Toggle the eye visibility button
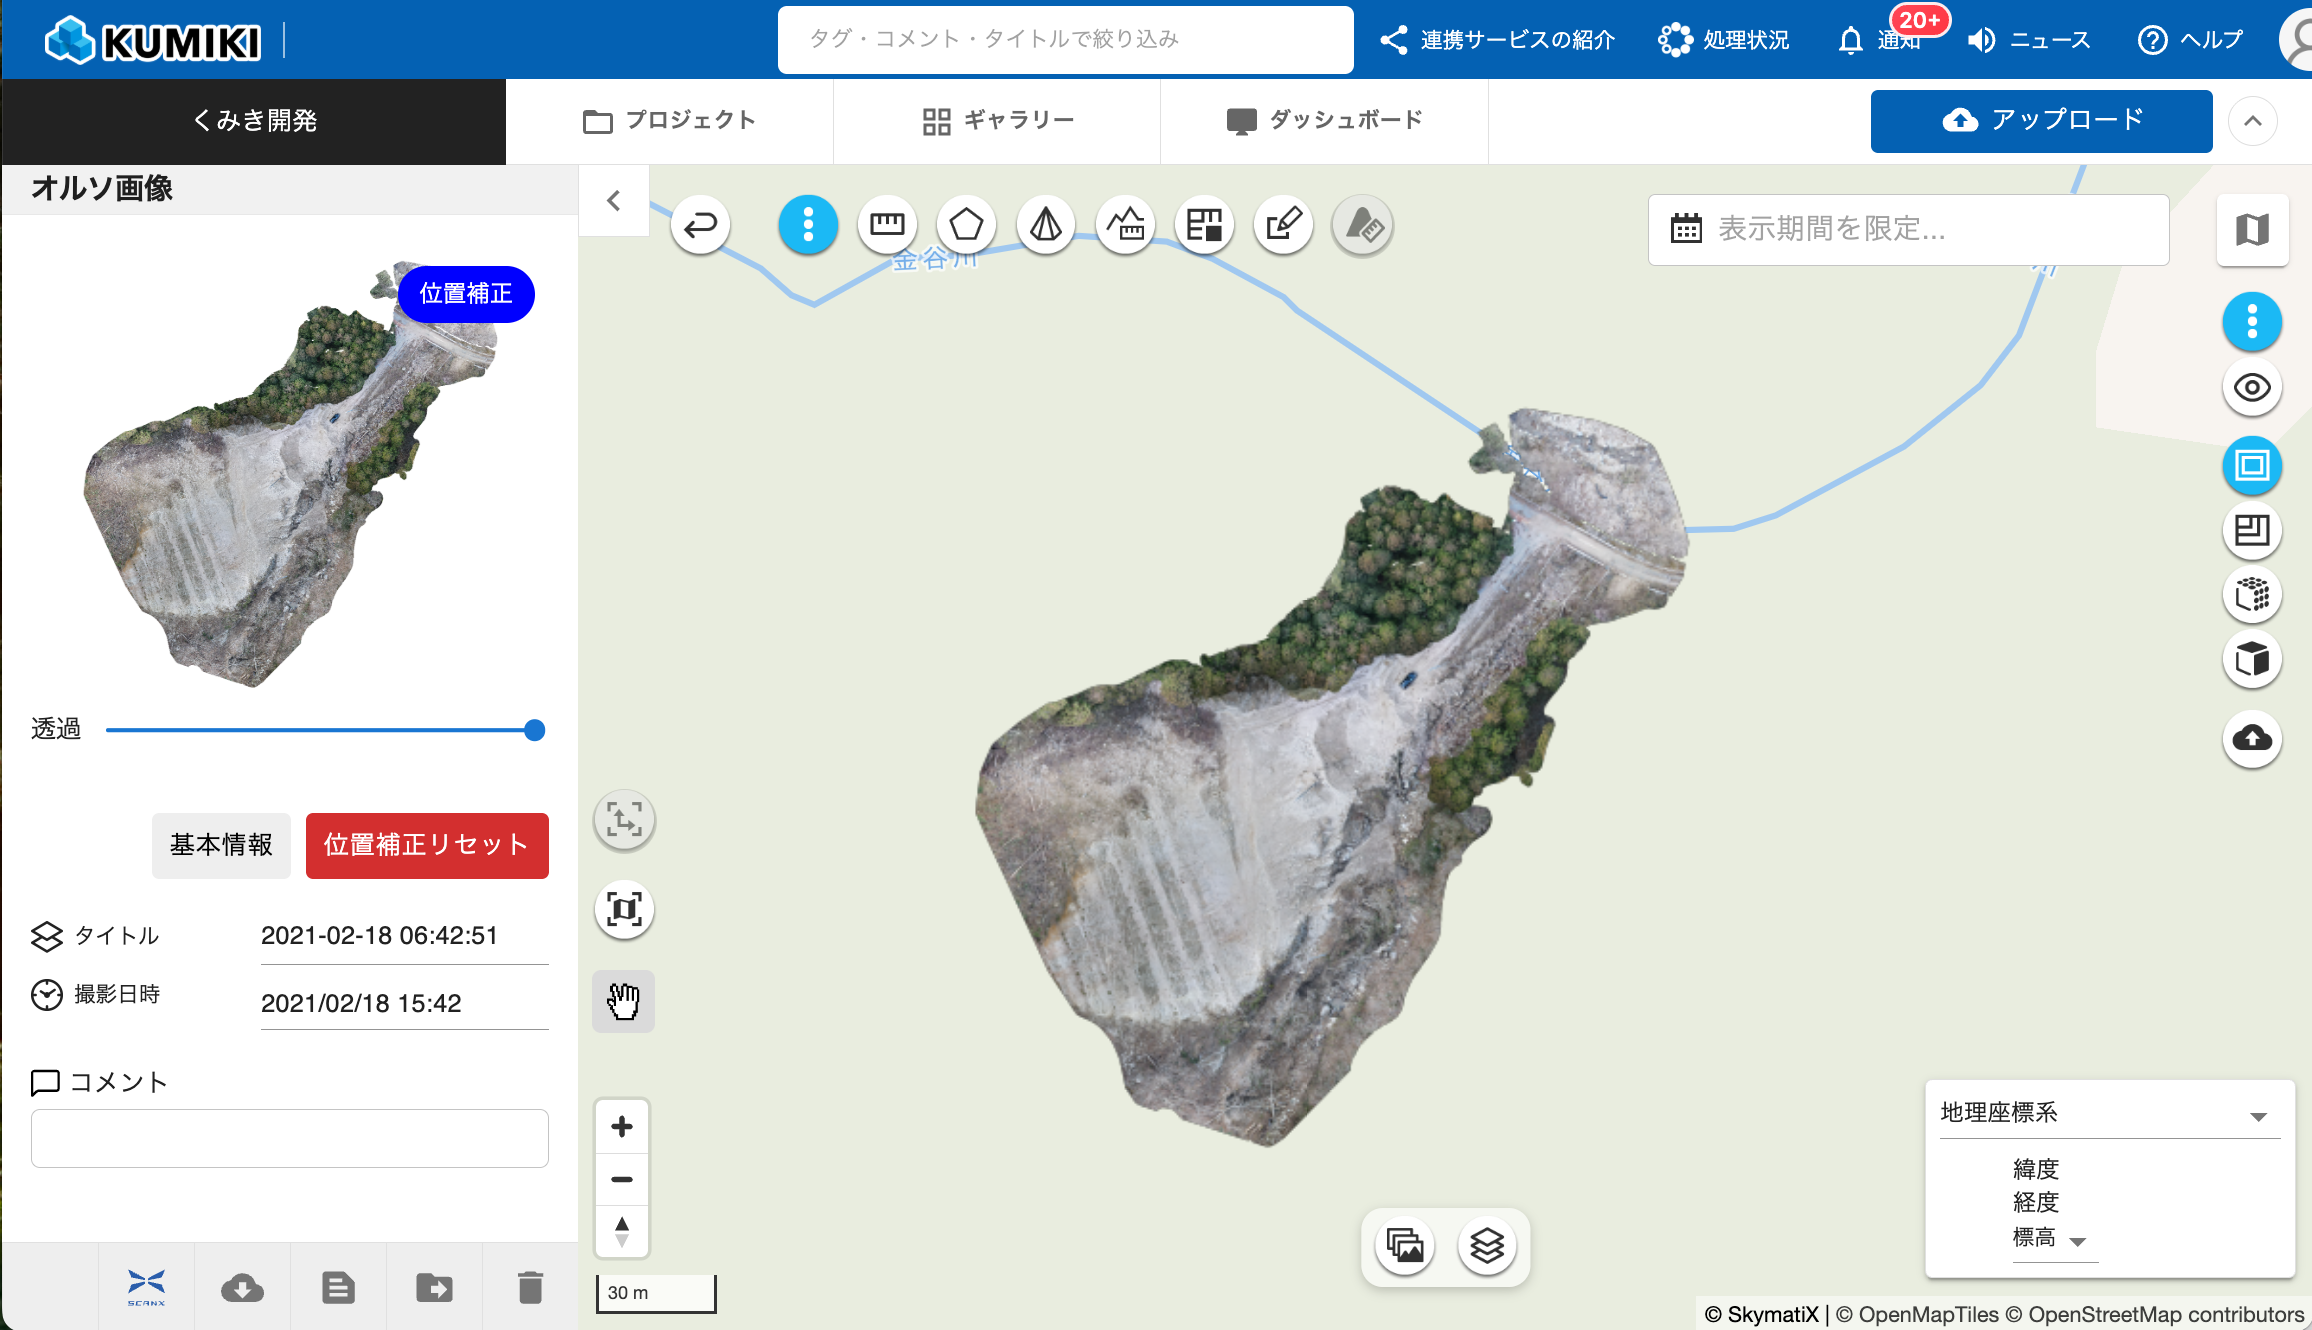Screen dimensions: 2312x1330 2252,388
